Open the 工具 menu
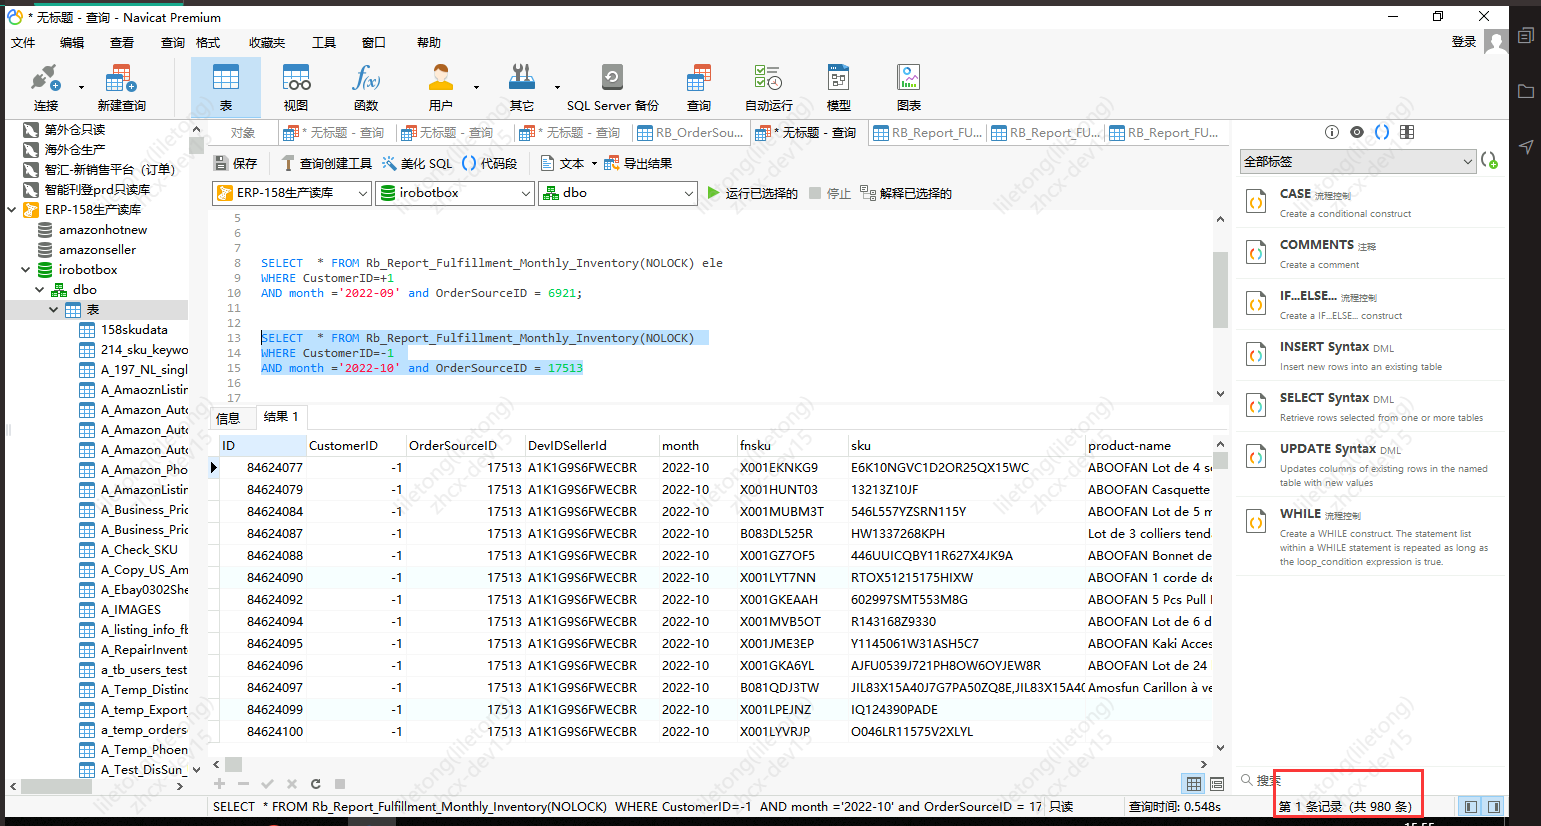The width and height of the screenshot is (1541, 826). click(x=324, y=42)
